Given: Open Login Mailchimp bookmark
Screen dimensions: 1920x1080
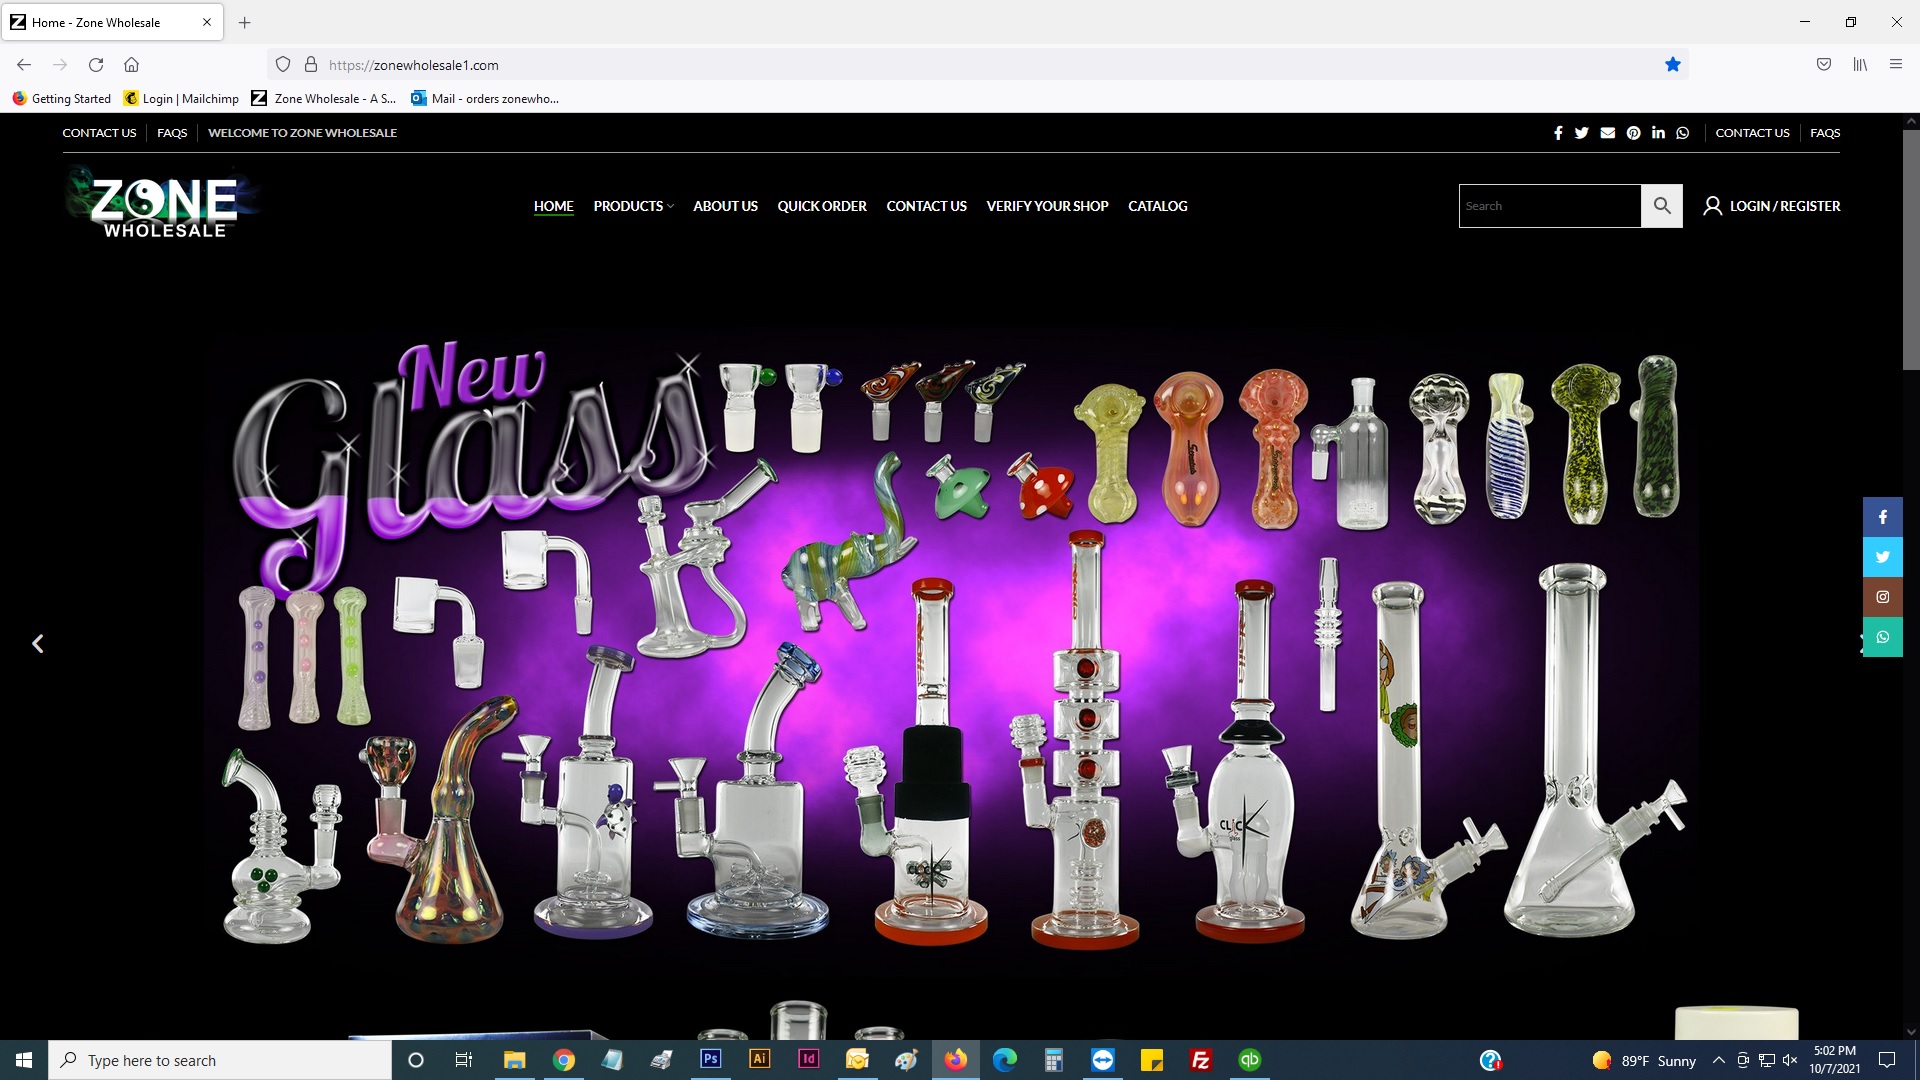Looking at the screenshot, I should 181,98.
